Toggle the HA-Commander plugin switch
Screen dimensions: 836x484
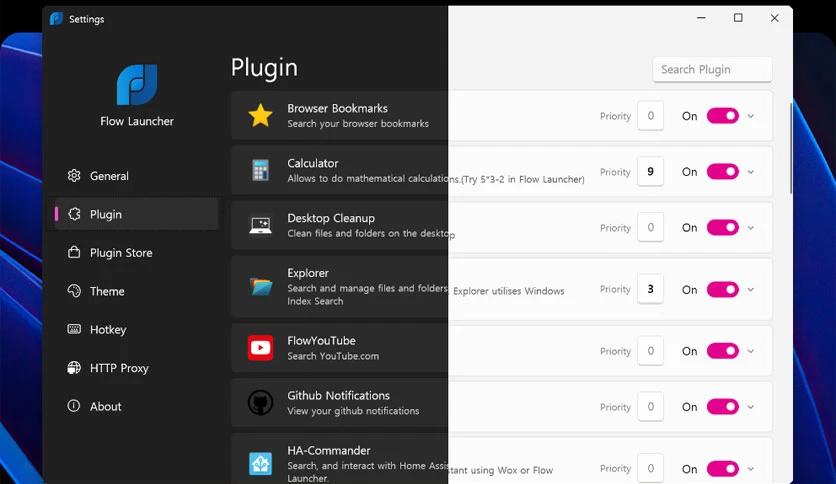click(722, 469)
